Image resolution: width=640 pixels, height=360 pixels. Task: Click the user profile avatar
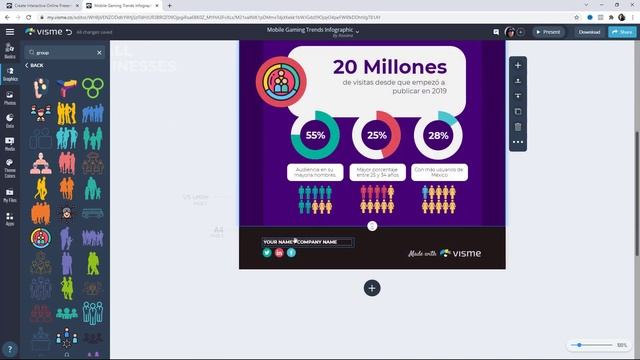pyautogui.click(x=509, y=32)
